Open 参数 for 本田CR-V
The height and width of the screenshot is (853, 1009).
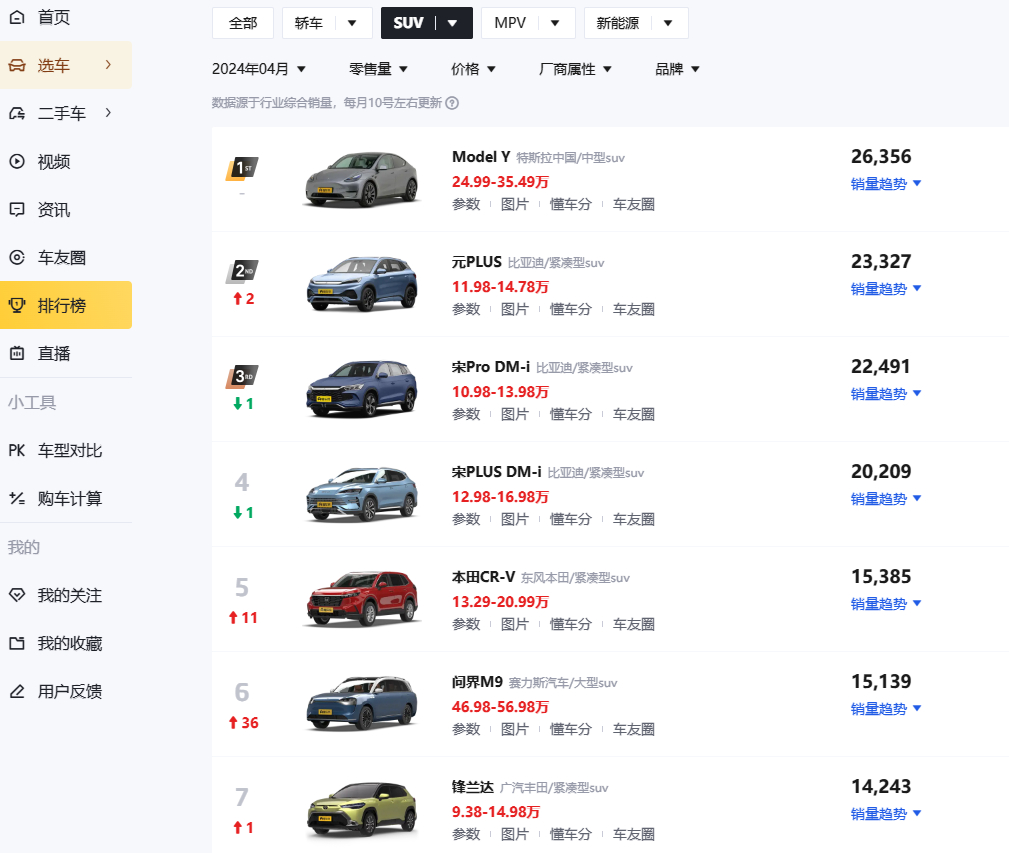tap(466, 624)
